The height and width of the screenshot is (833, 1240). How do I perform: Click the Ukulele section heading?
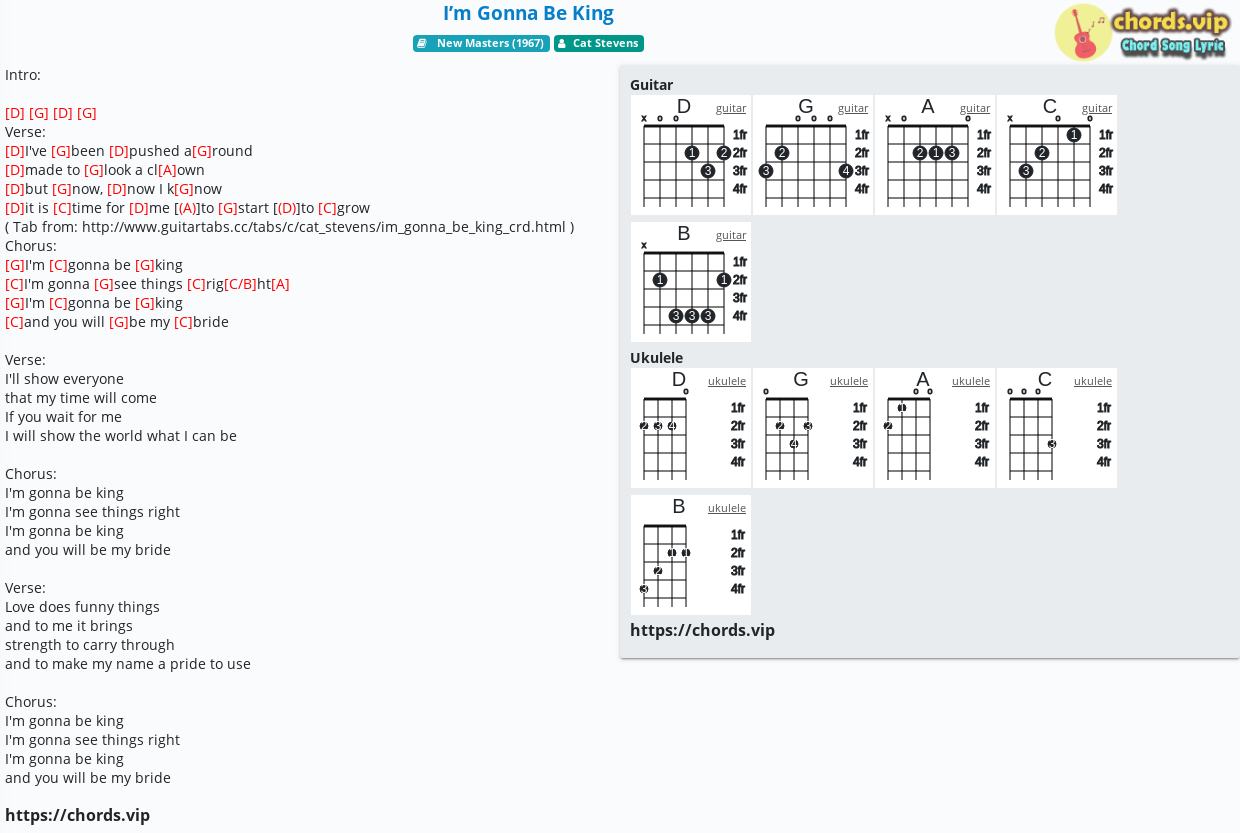point(656,358)
